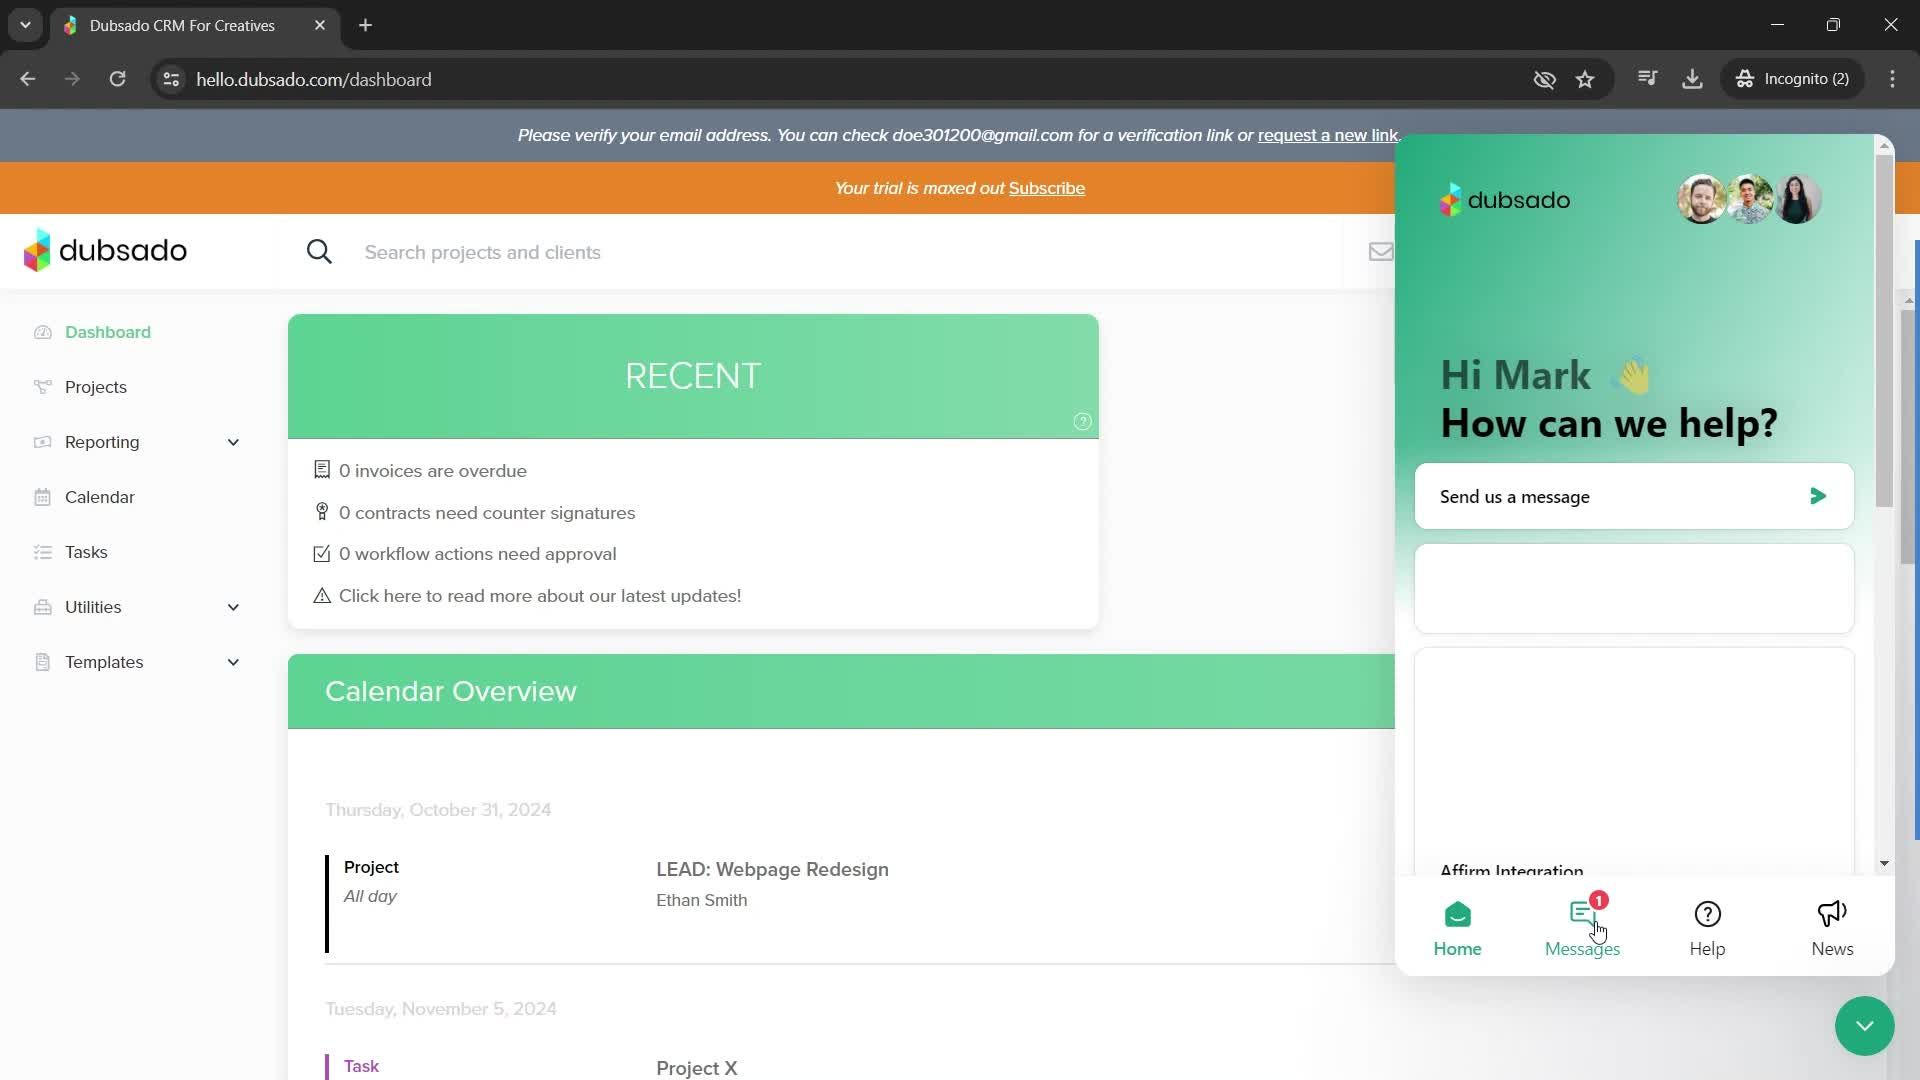The height and width of the screenshot is (1080, 1920).
Task: Click the 0 contracts need counter signatures text
Action: [487, 512]
